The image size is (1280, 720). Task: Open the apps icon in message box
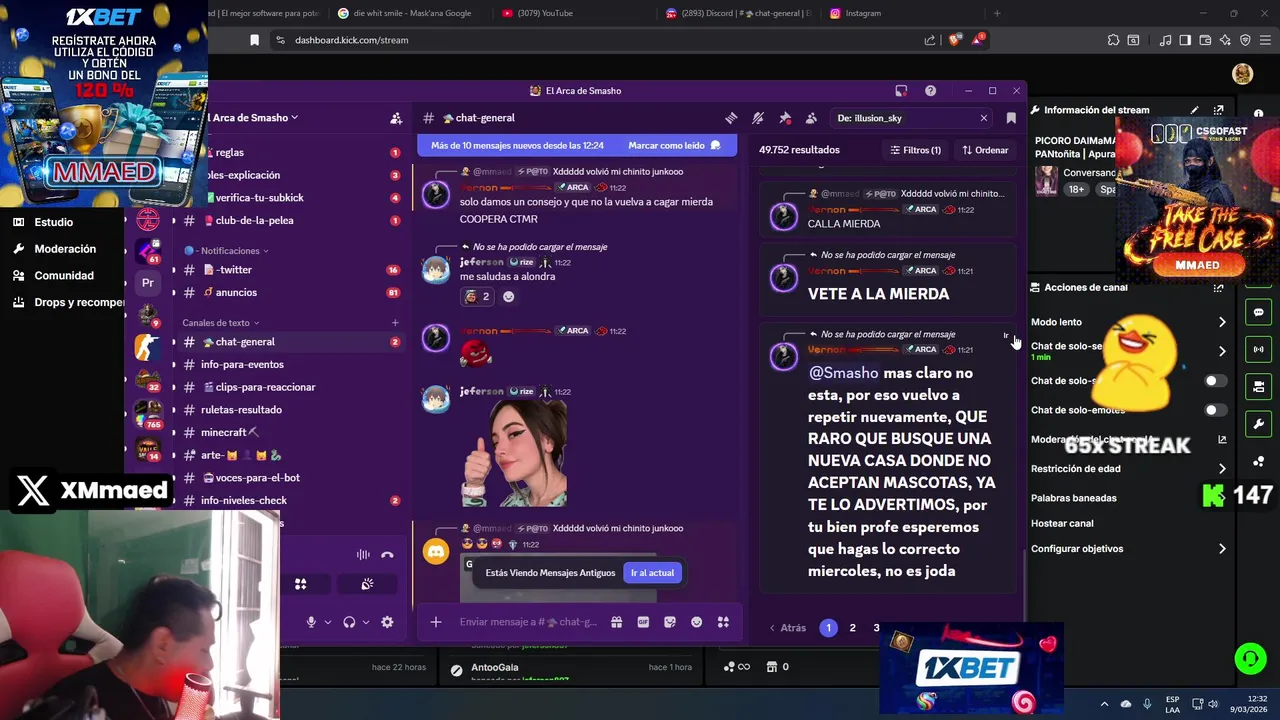tap(723, 622)
